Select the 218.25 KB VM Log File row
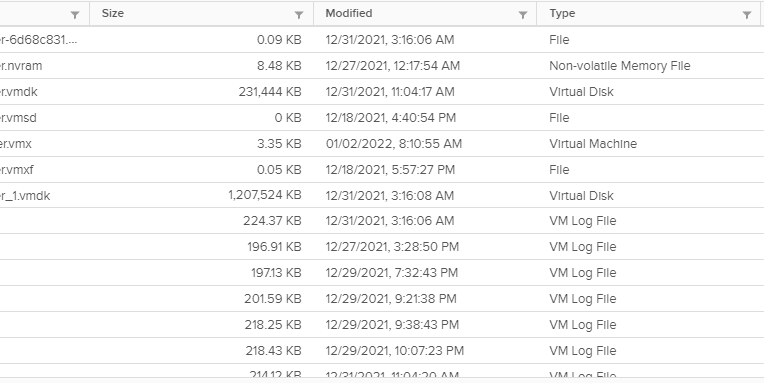This screenshot has height=383, width=764. 382,325
